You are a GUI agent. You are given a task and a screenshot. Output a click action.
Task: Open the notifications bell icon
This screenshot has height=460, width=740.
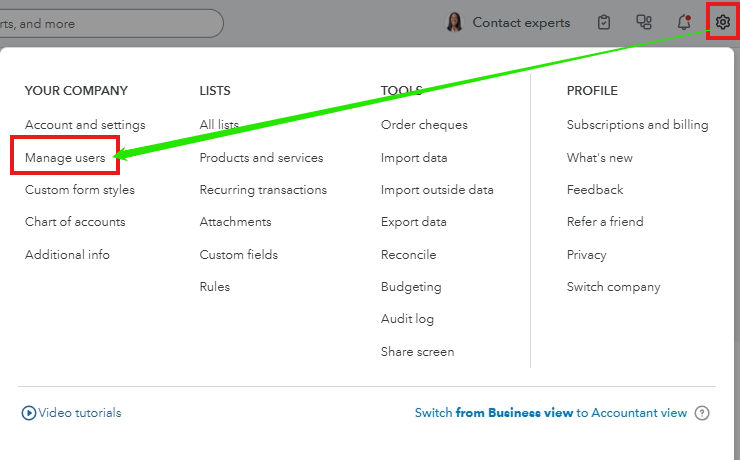[x=684, y=22]
